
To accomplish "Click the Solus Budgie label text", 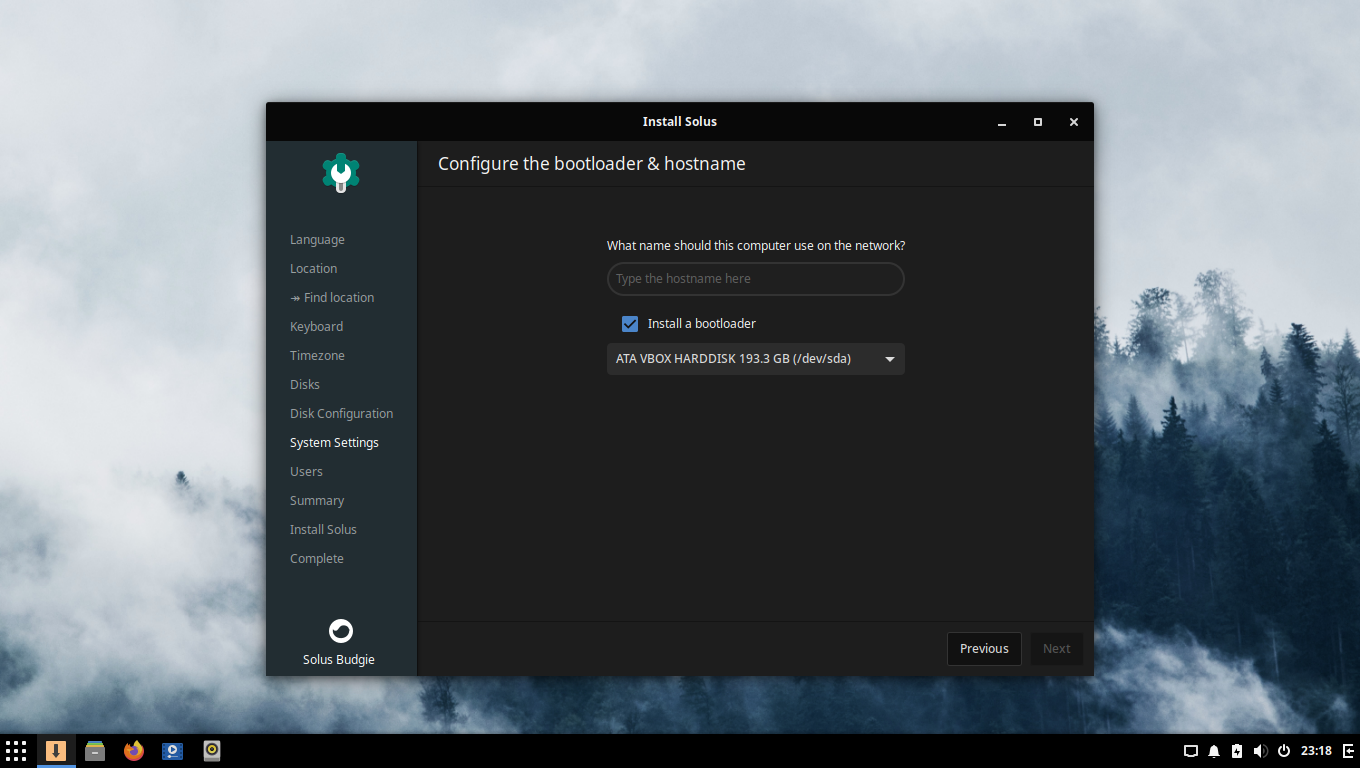I will coord(339,660).
